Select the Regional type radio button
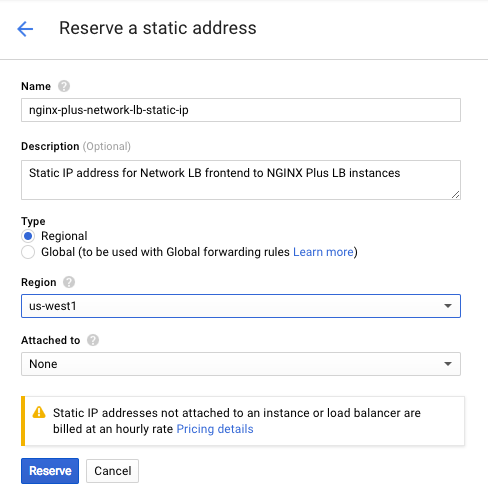488x496 pixels. (28, 236)
